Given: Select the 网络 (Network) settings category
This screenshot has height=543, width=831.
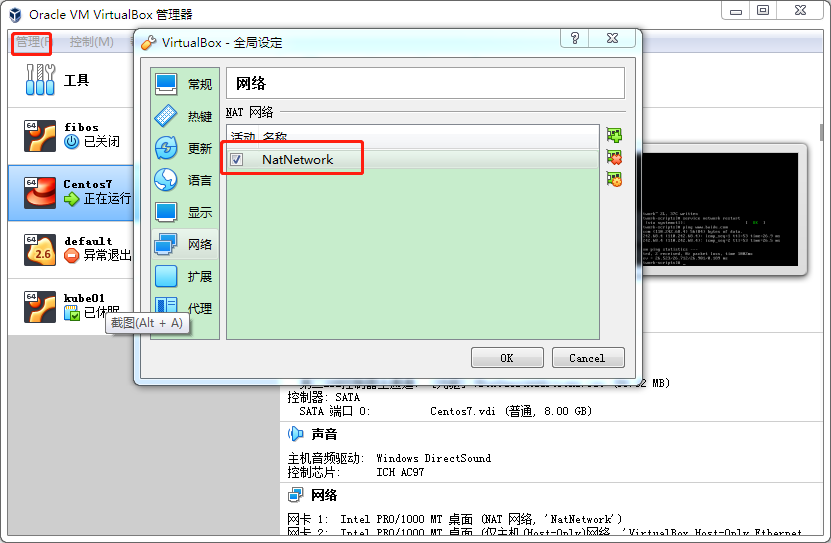Looking at the screenshot, I should (x=184, y=244).
